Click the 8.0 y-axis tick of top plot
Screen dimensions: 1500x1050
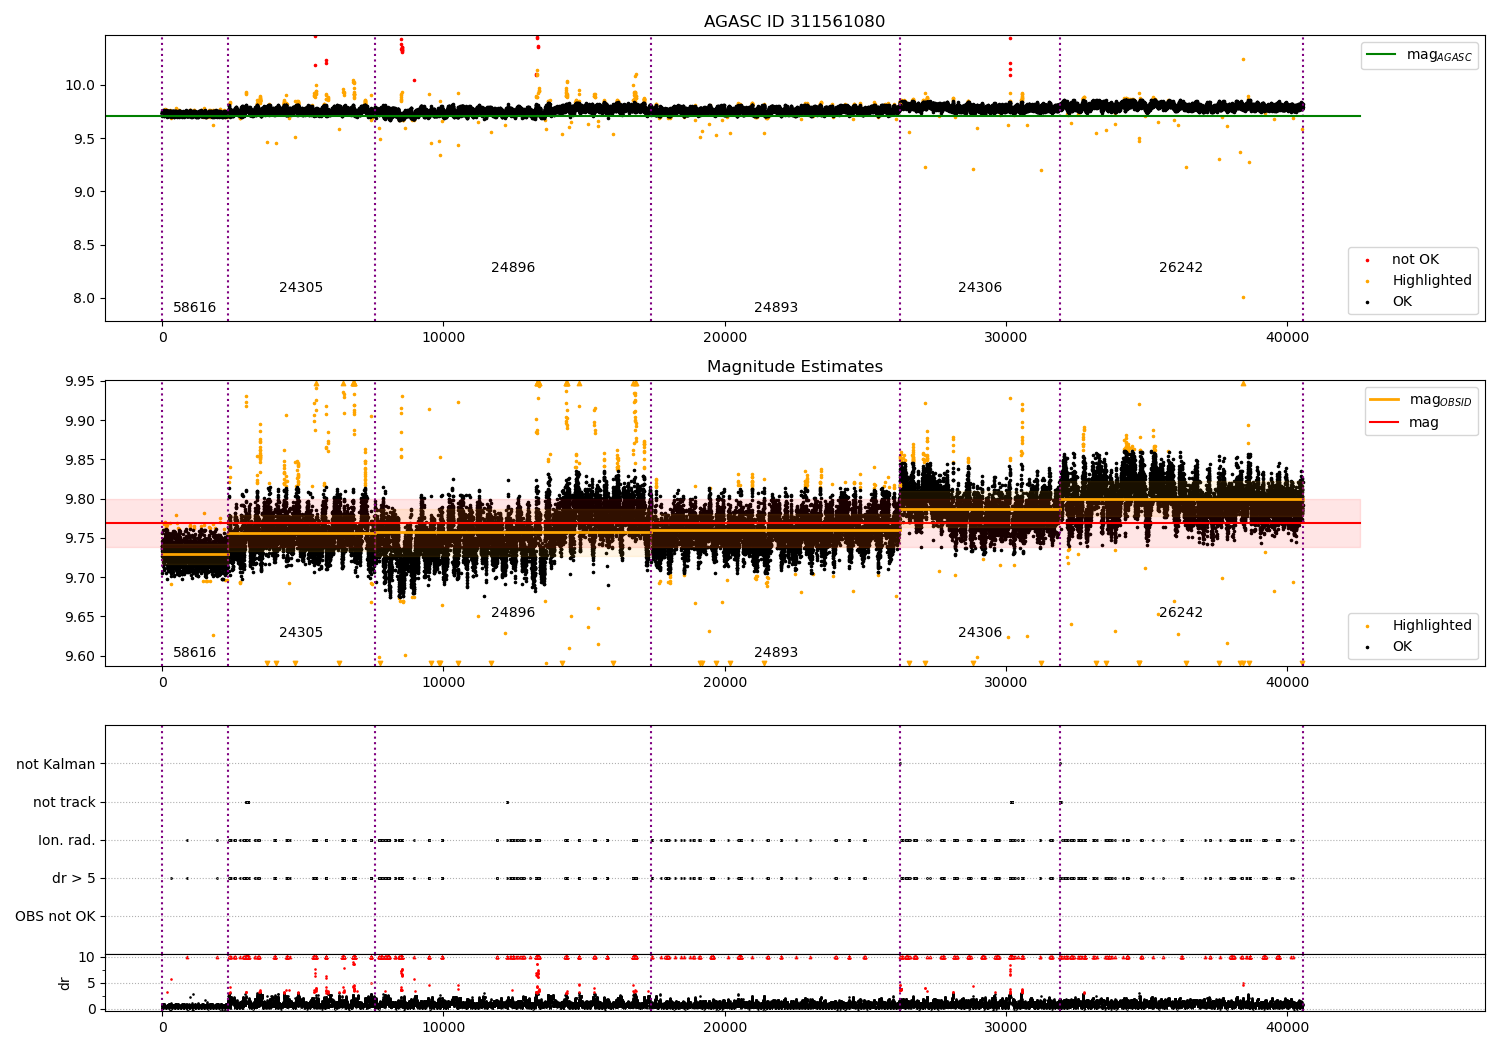pos(84,298)
